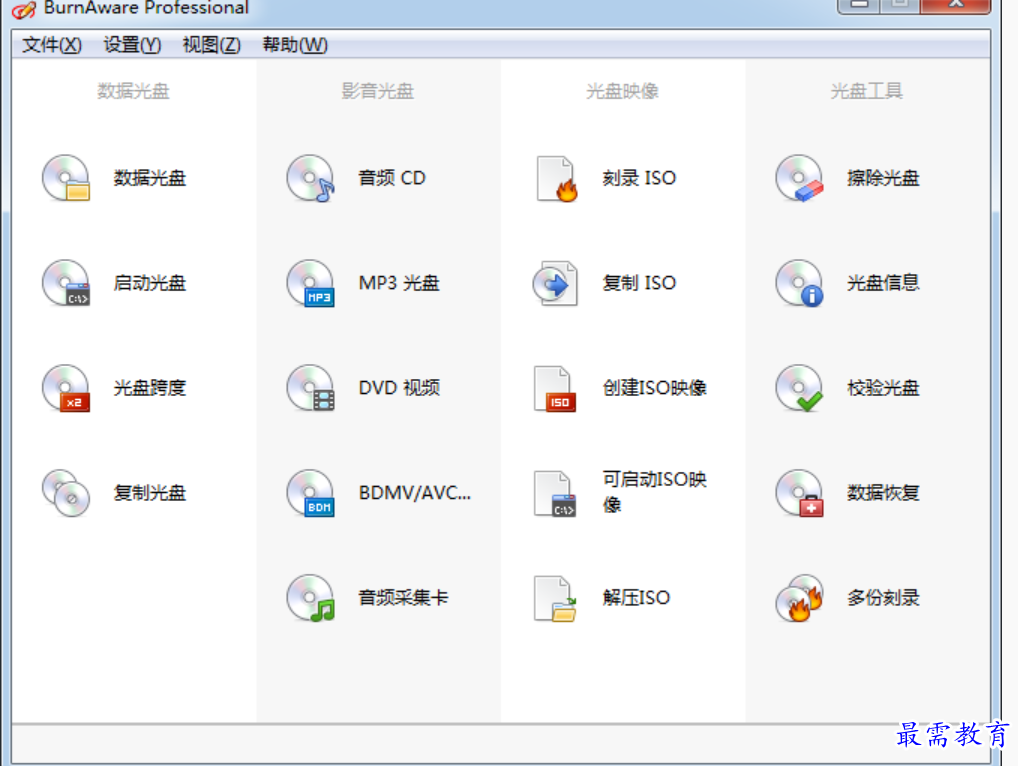Click the 音频采集卡 green note disc icon
This screenshot has height=766, width=1018.
[310, 598]
